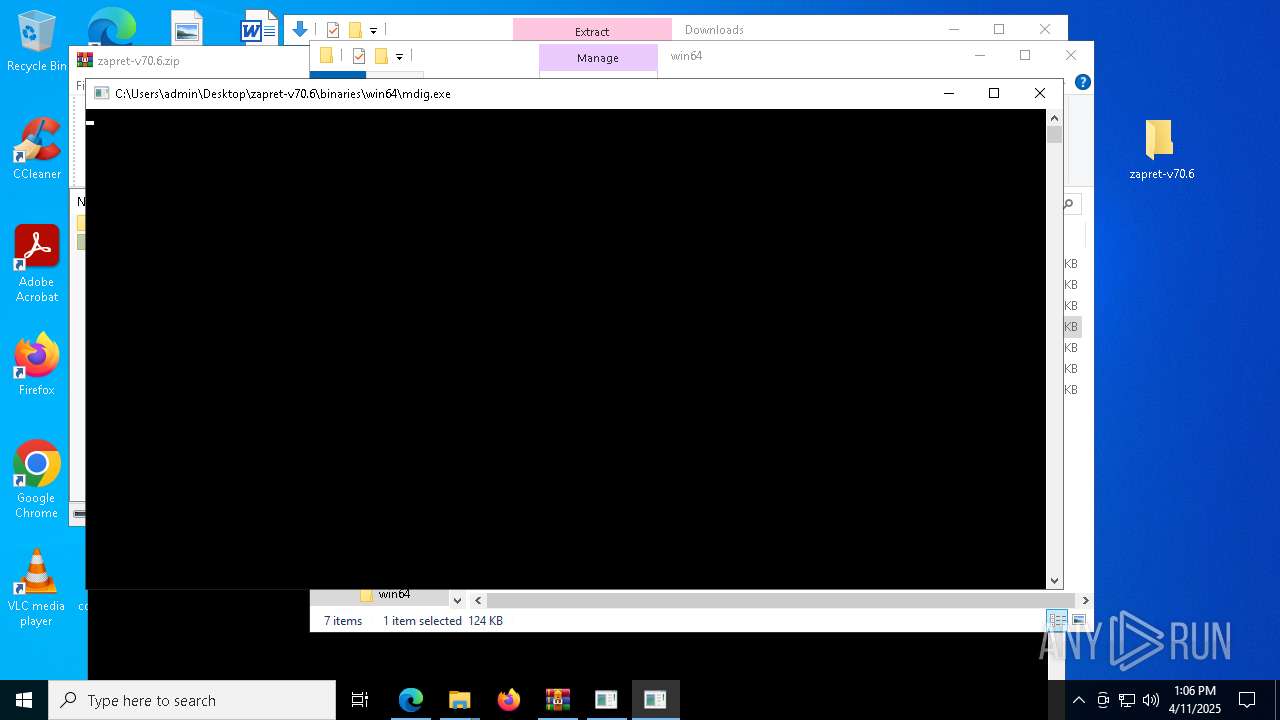Open the volume control tray icon
Viewport: 1280px width, 720px height.
[x=1151, y=700]
